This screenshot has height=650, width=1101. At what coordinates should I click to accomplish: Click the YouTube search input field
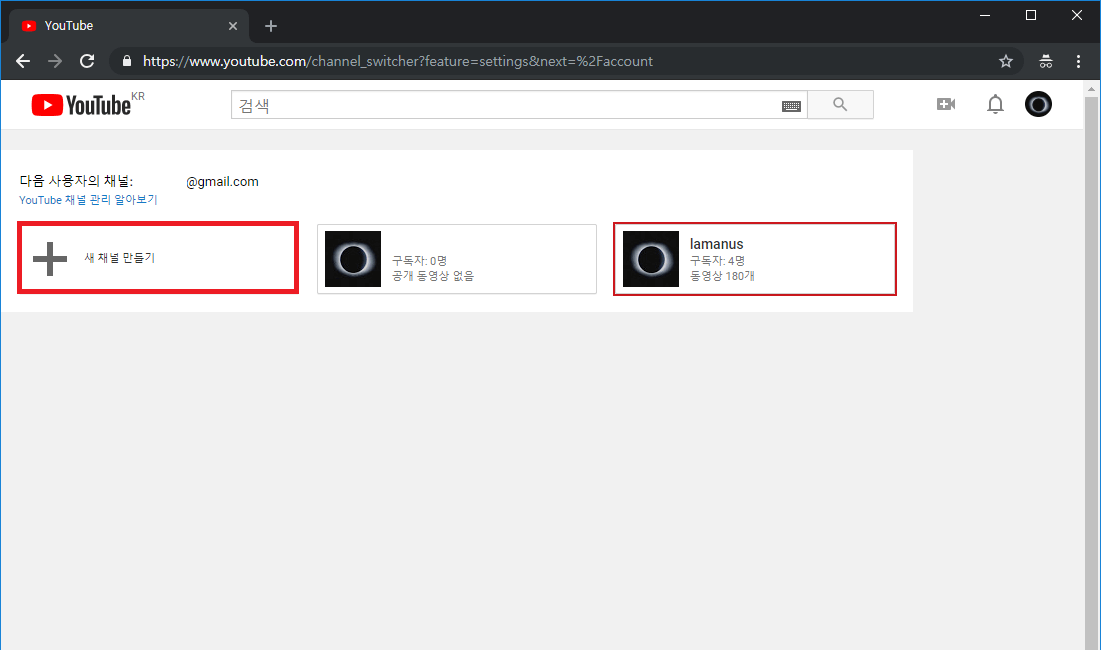(505, 105)
